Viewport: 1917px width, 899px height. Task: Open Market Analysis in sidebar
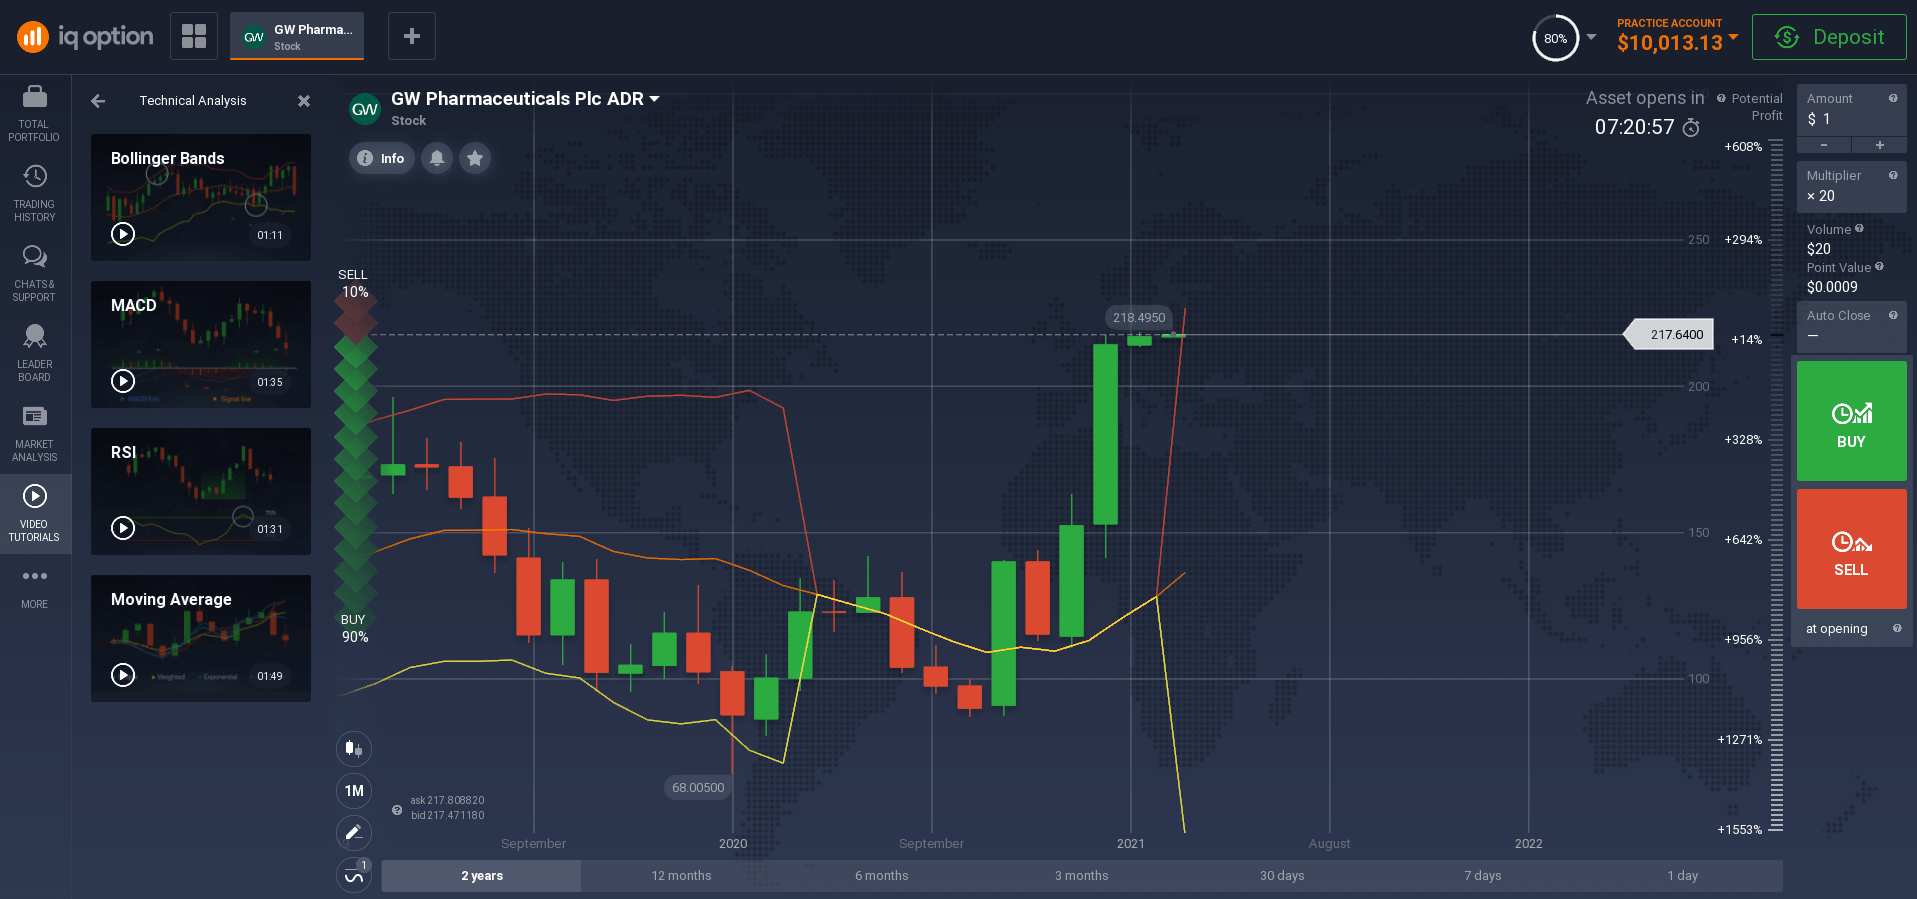[x=34, y=434]
